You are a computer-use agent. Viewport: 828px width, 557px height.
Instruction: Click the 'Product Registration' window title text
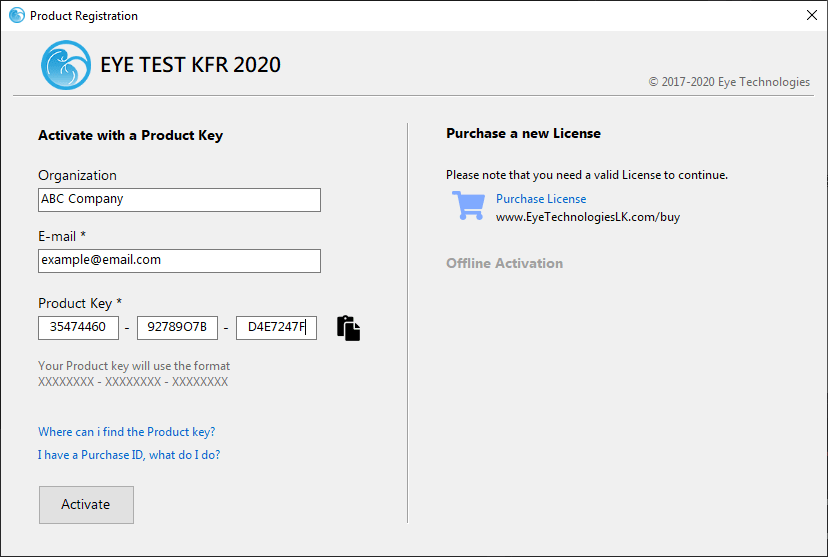[84, 16]
